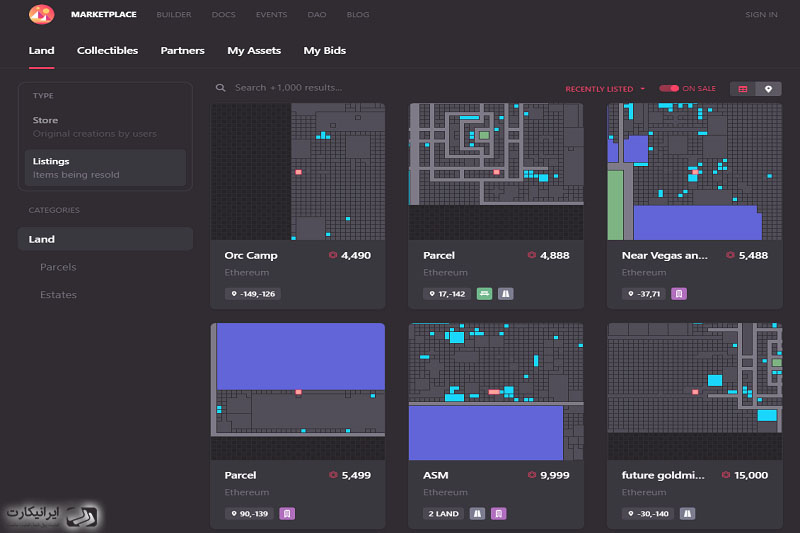Click the gray badge on ASM card
800x533 pixels.
pos(477,514)
